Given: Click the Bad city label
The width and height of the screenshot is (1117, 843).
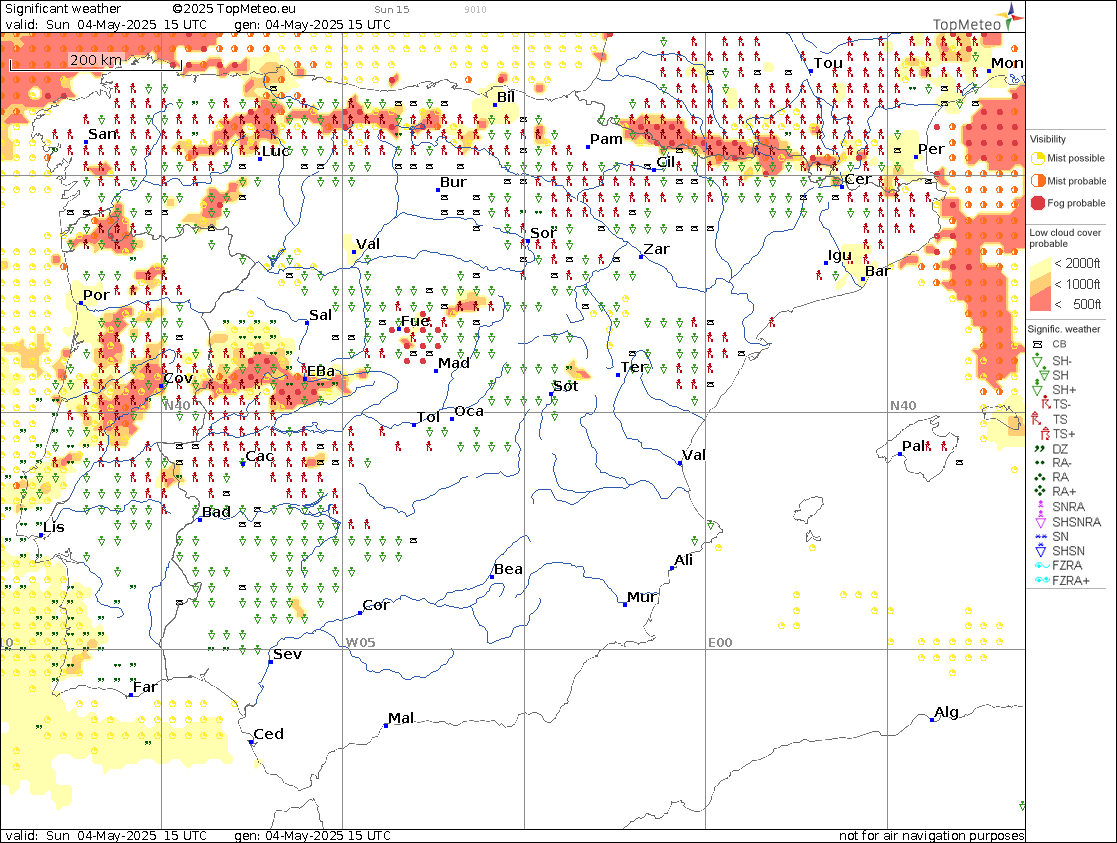Looking at the screenshot, I should [x=216, y=511].
